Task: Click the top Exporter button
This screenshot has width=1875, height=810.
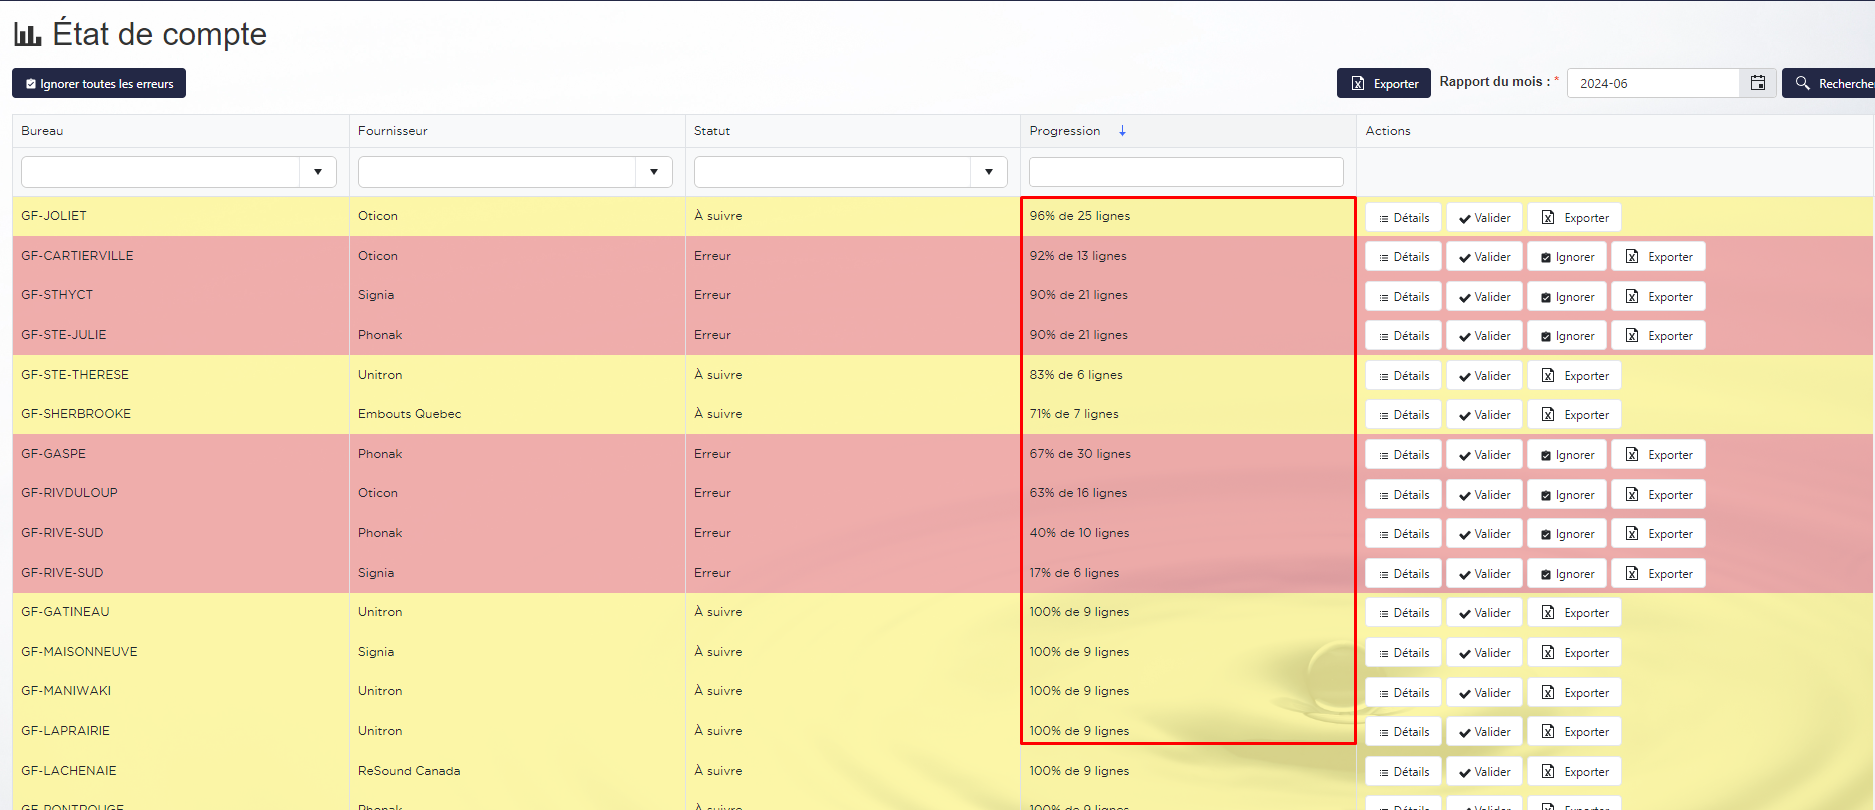Action: (x=1385, y=84)
